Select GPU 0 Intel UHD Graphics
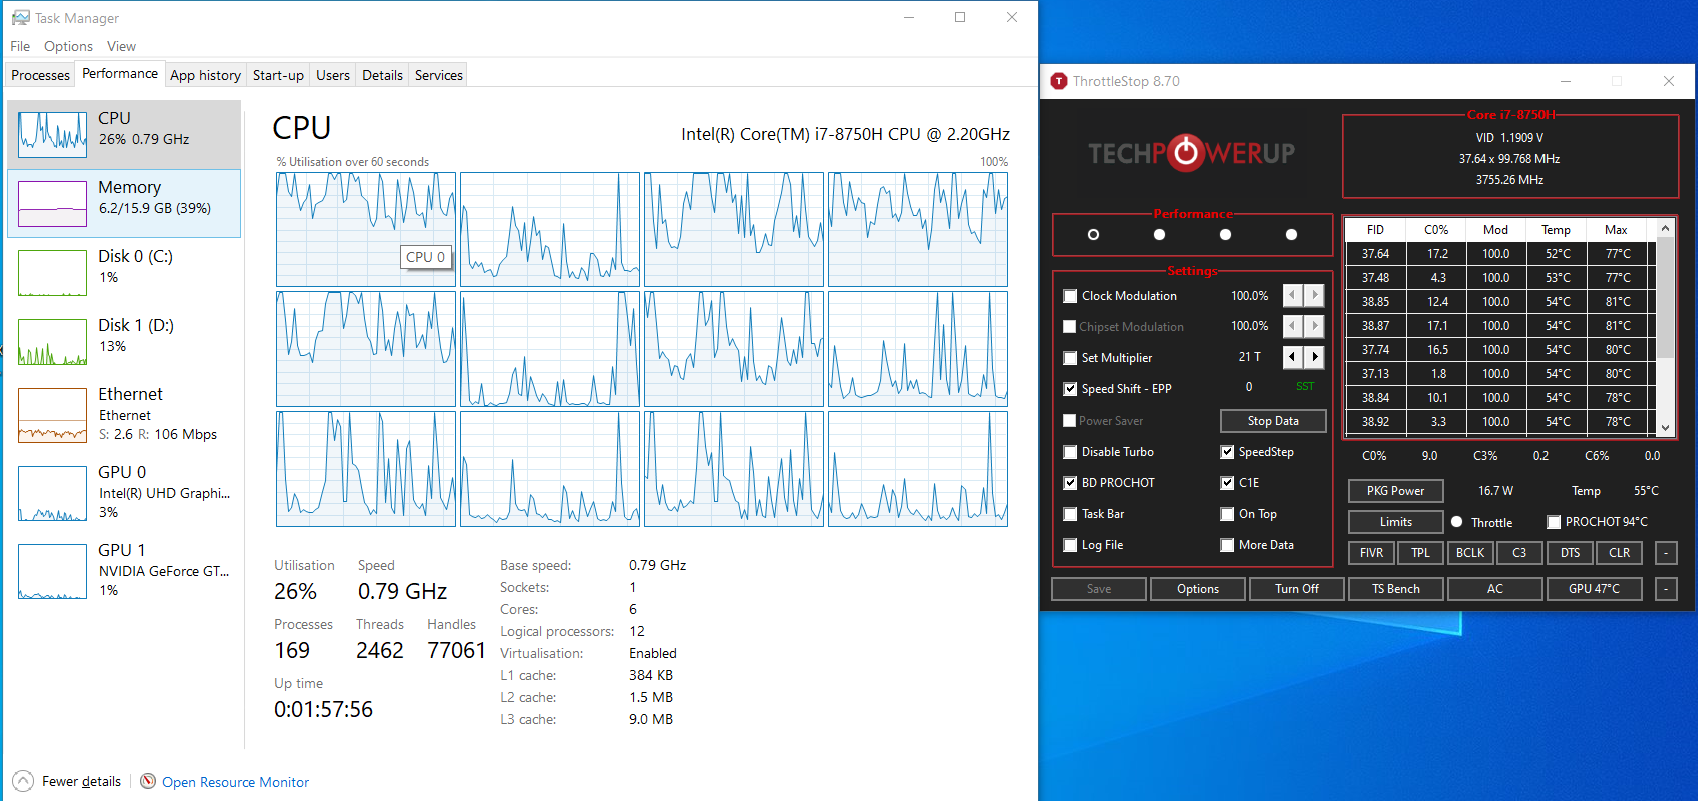 coord(124,492)
